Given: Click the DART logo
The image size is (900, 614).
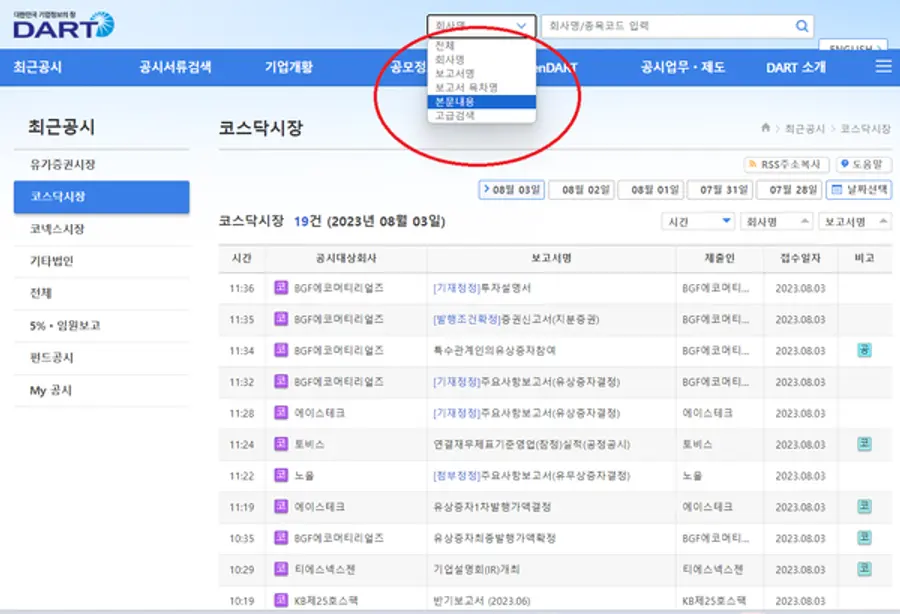Looking at the screenshot, I should coord(63,24).
